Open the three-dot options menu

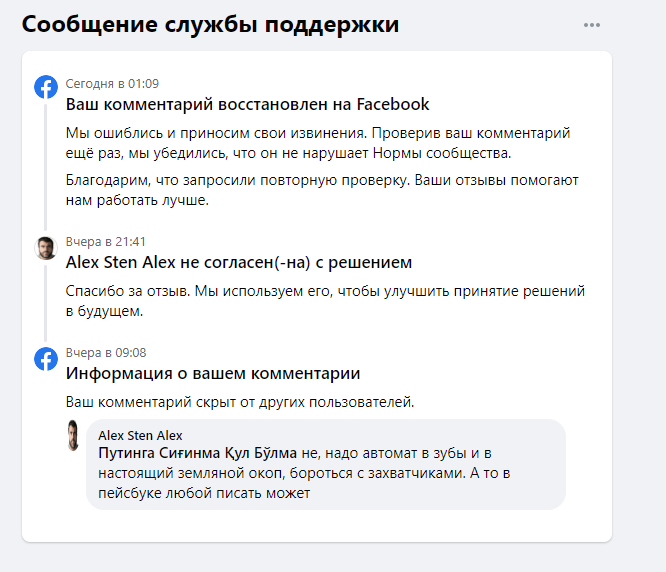(592, 25)
